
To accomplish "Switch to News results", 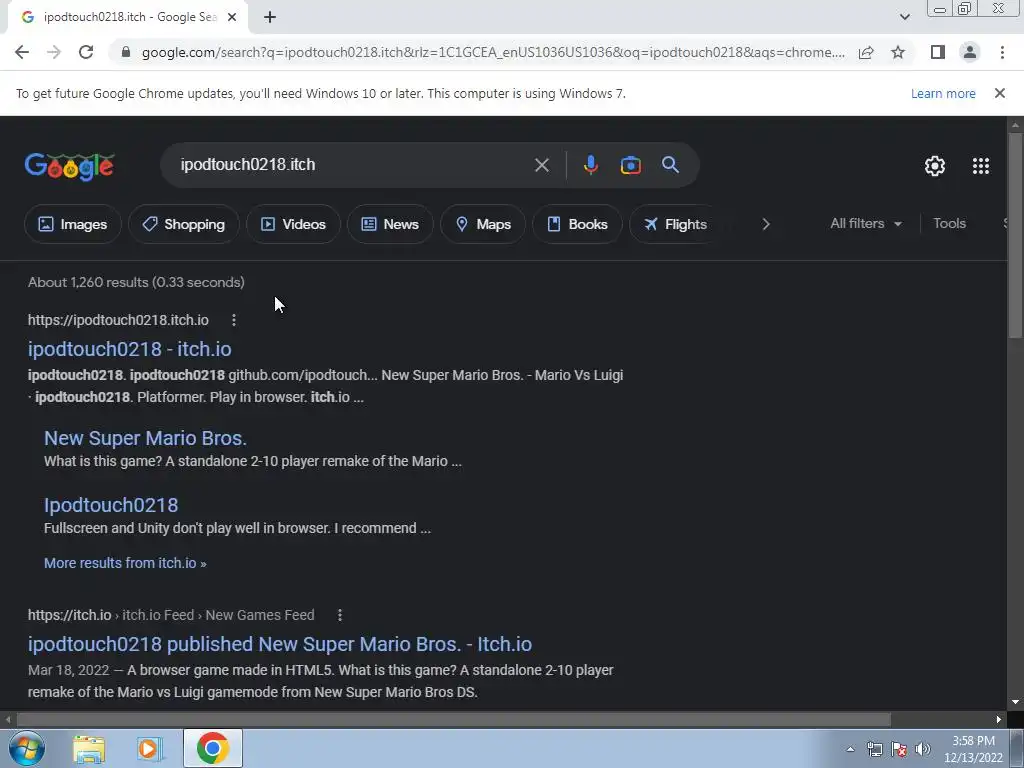I will 390,224.
